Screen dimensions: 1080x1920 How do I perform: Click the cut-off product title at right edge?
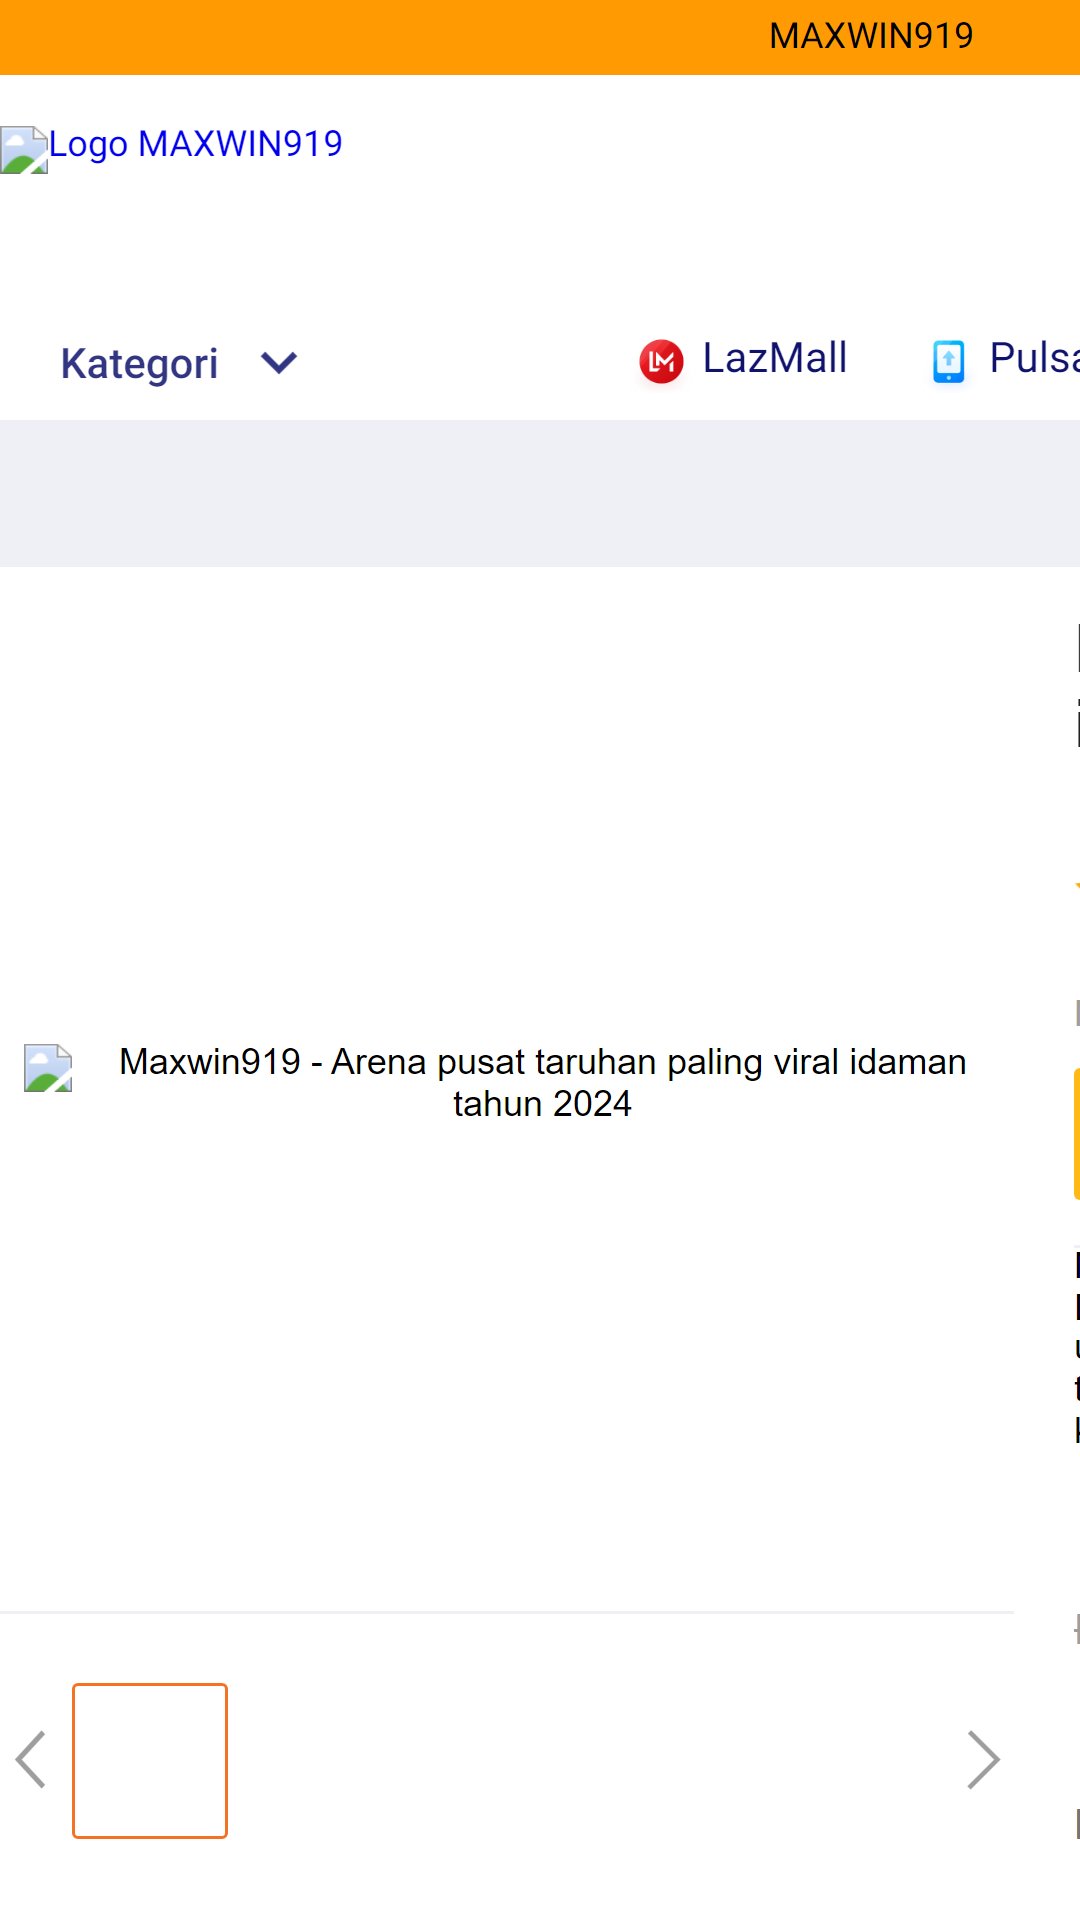(1076, 685)
